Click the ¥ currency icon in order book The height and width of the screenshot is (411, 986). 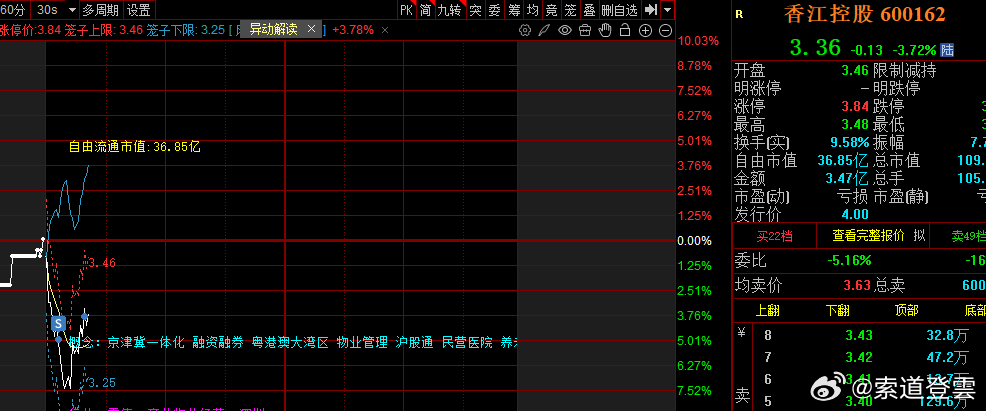pos(741,334)
